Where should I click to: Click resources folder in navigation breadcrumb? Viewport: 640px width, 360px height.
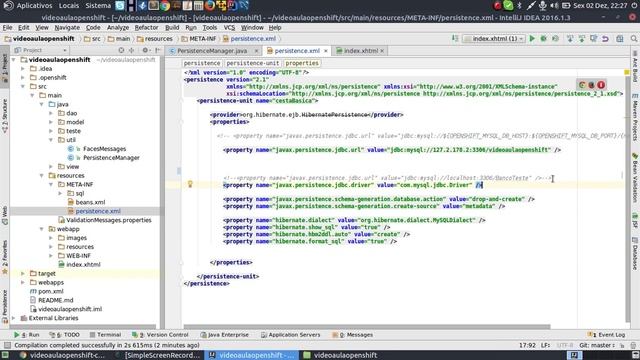(155, 39)
